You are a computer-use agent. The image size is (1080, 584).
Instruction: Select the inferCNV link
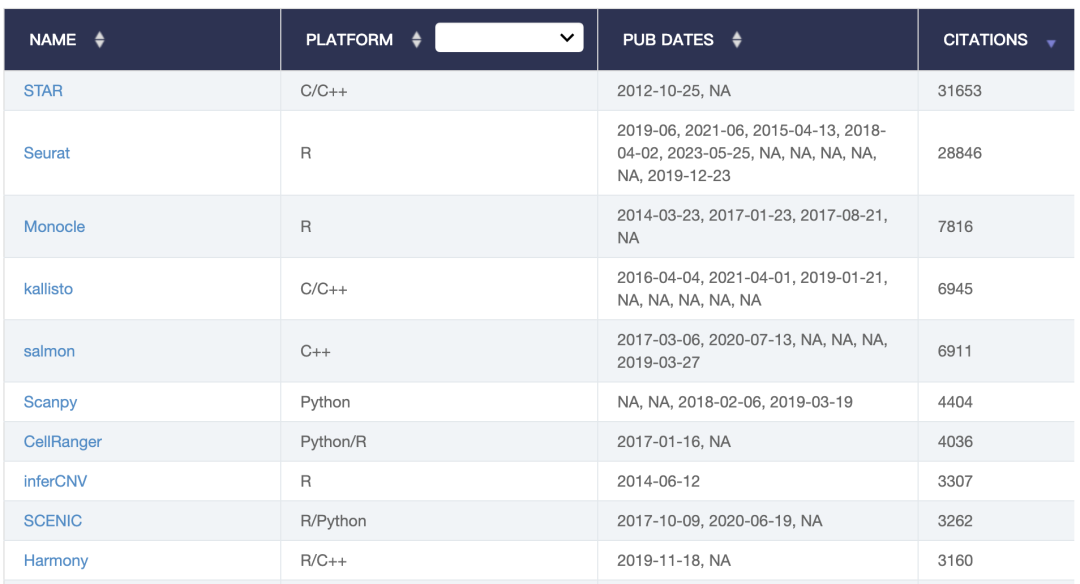click(55, 481)
